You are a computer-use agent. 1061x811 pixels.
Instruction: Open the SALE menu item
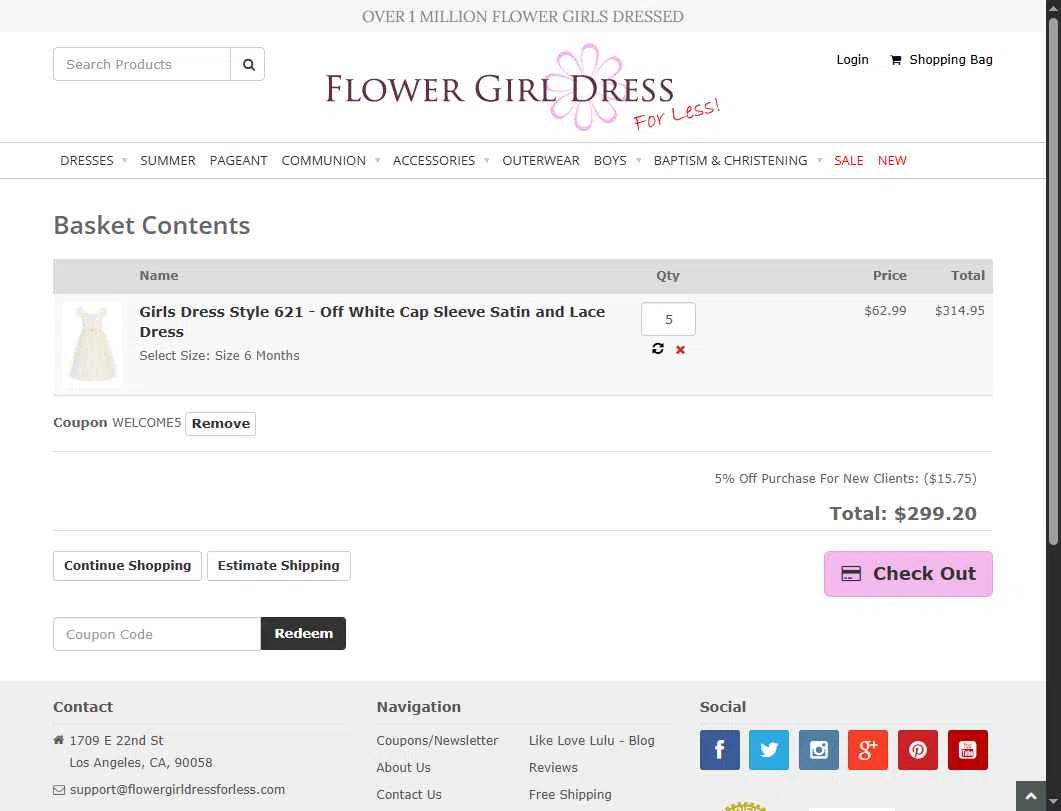click(x=849, y=161)
